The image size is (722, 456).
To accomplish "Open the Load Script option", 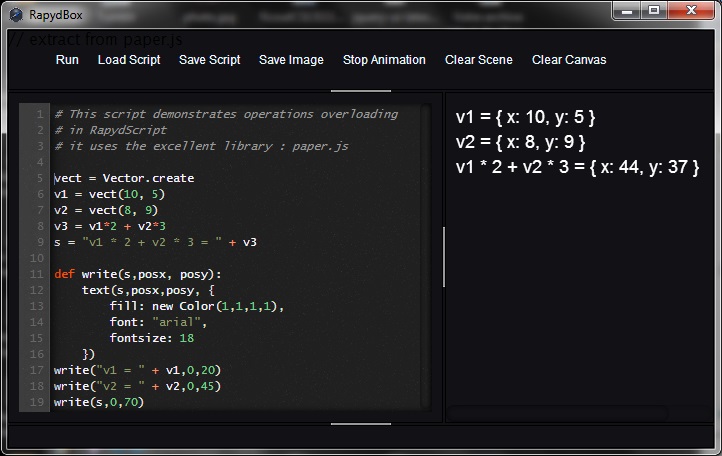I will pos(129,60).
